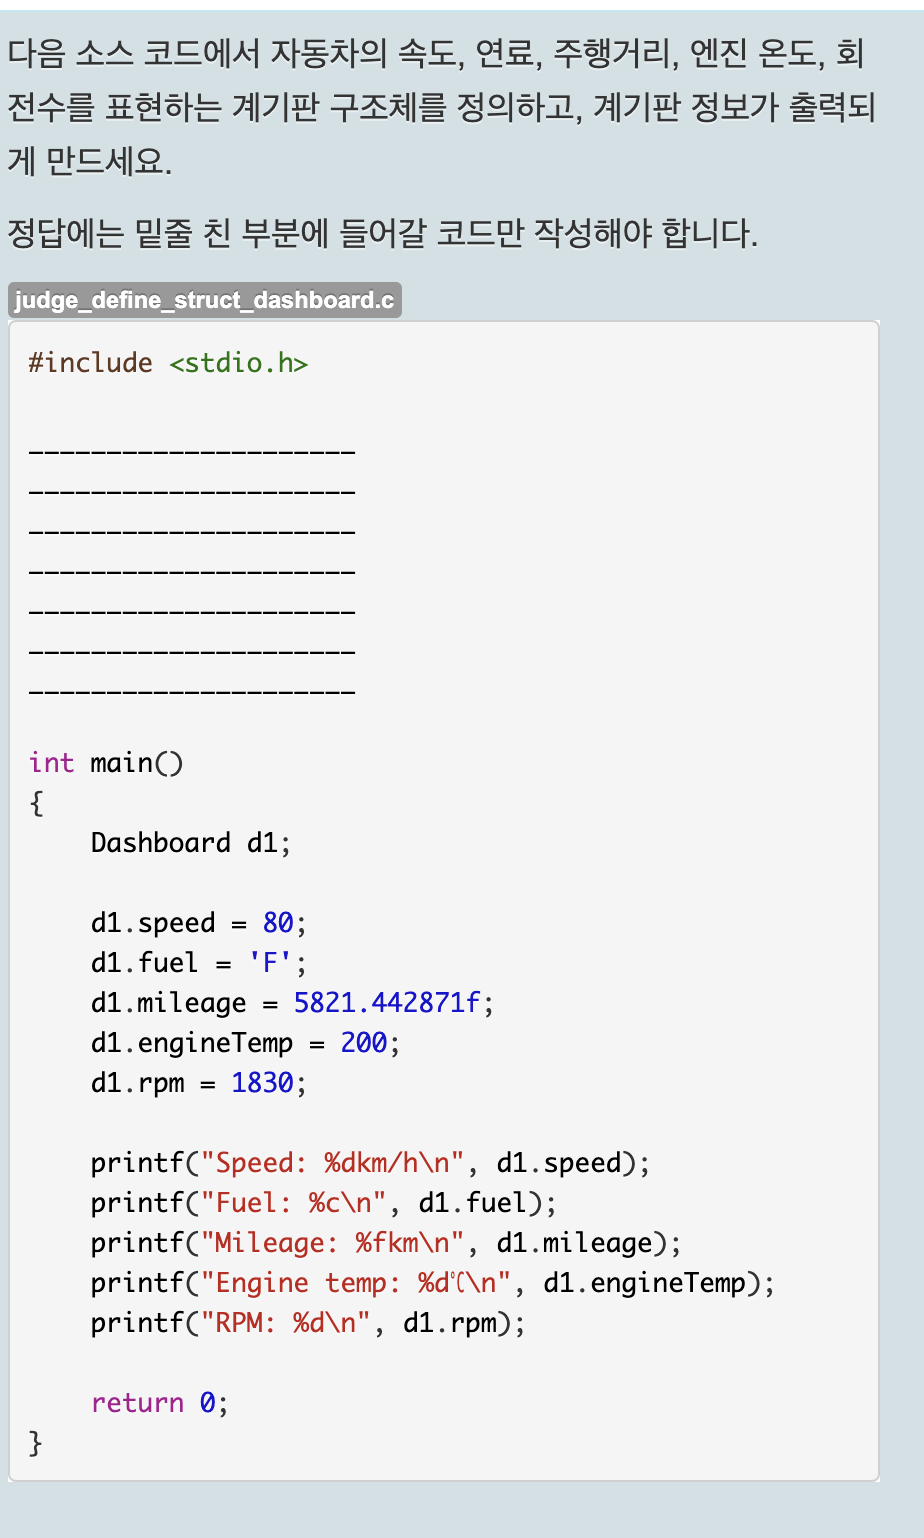This screenshot has width=924, height=1538.
Task: Click the printf line with 'Speed: %dkm/h'
Action: point(370,1163)
